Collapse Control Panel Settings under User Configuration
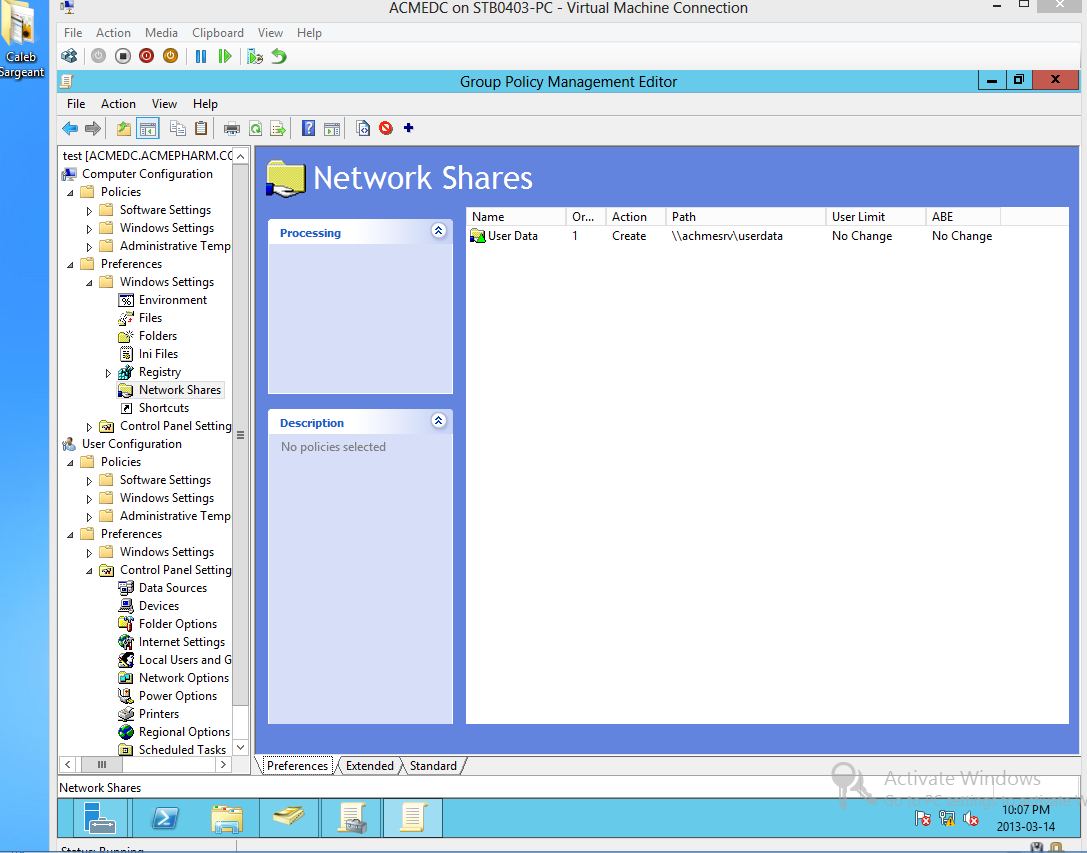 coord(89,571)
